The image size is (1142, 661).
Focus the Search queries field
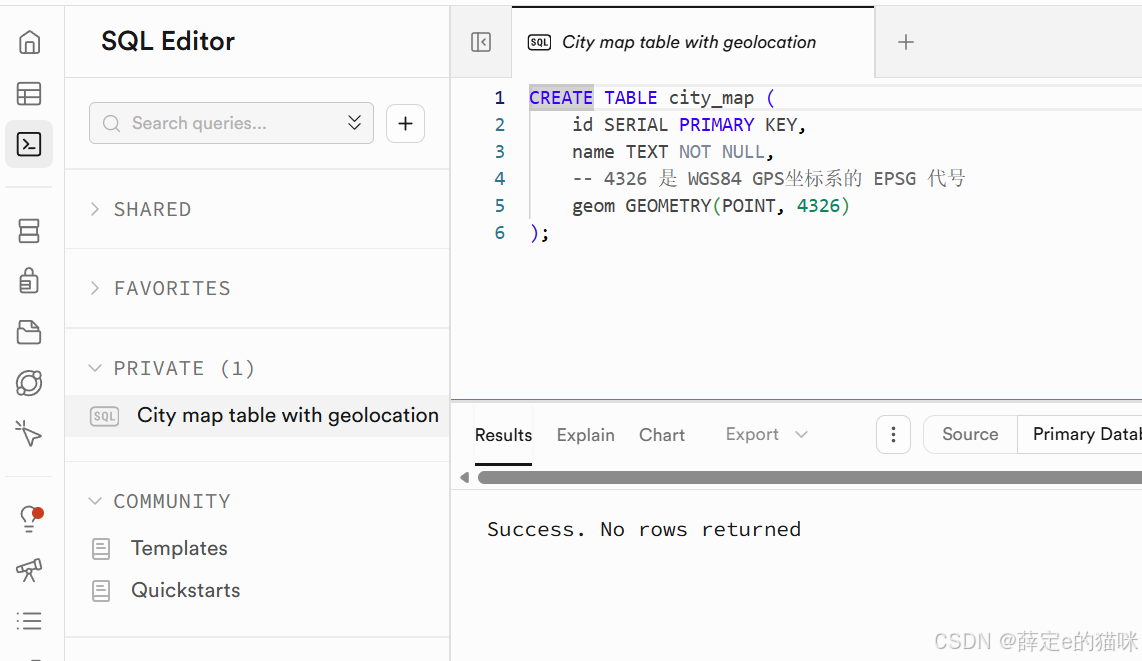[x=232, y=123]
